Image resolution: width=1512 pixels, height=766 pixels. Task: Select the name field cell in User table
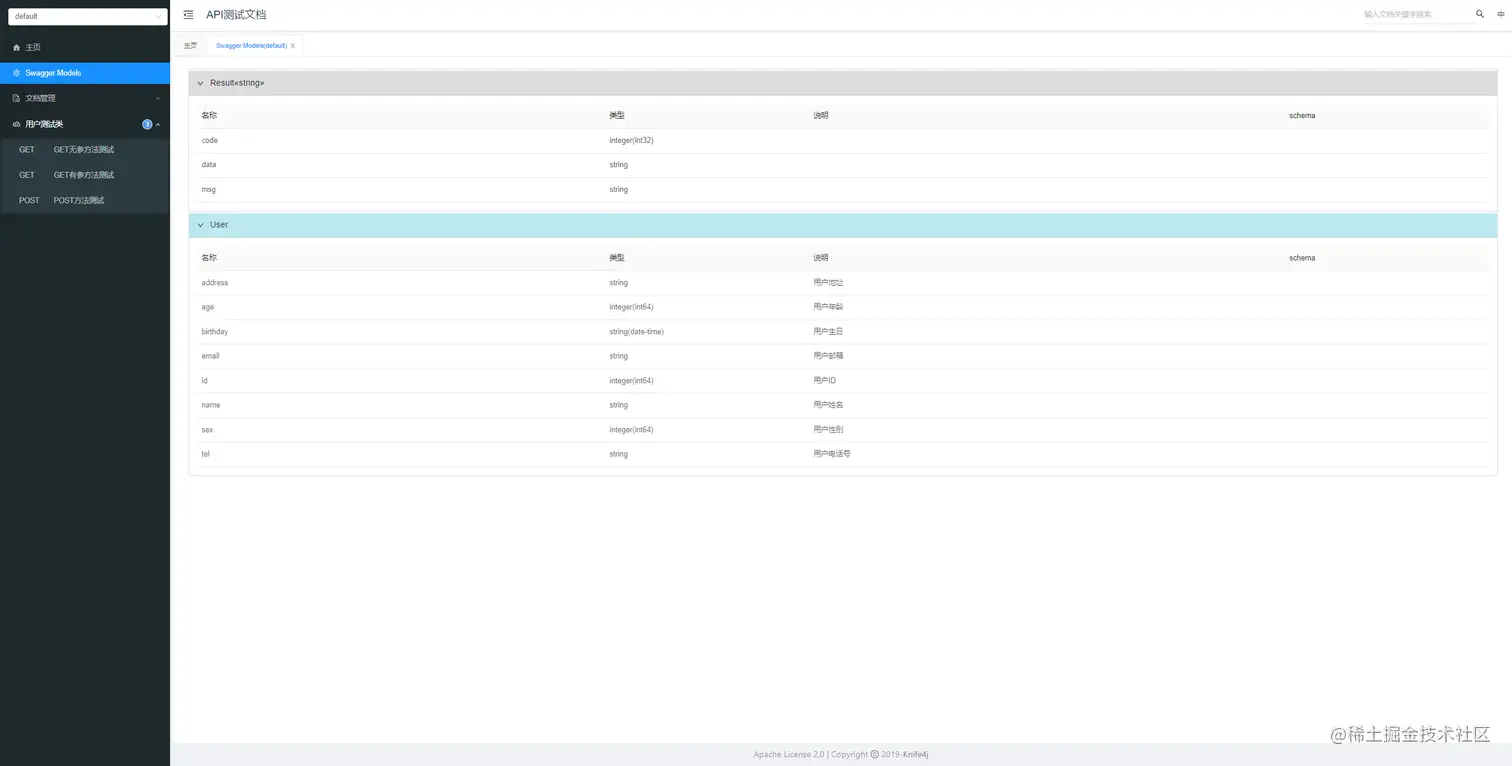tap(210, 405)
